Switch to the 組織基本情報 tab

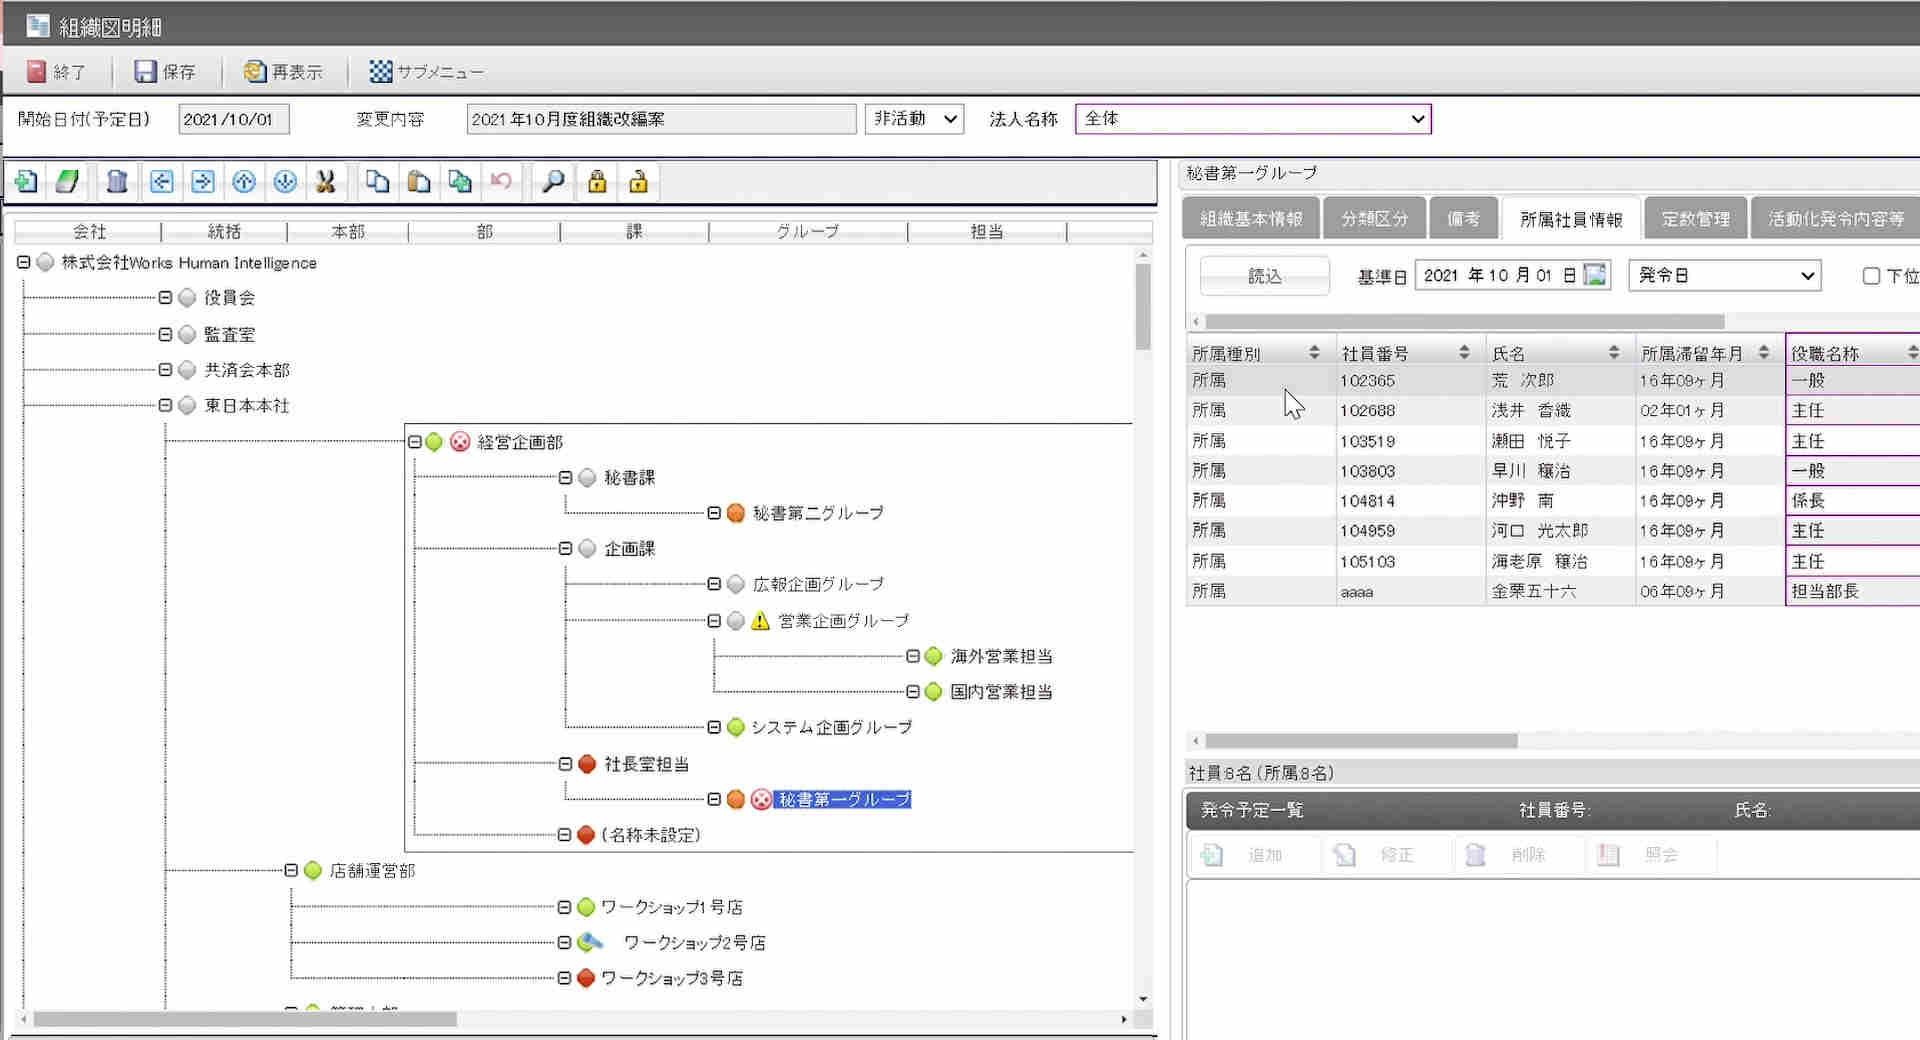pyautogui.click(x=1251, y=219)
